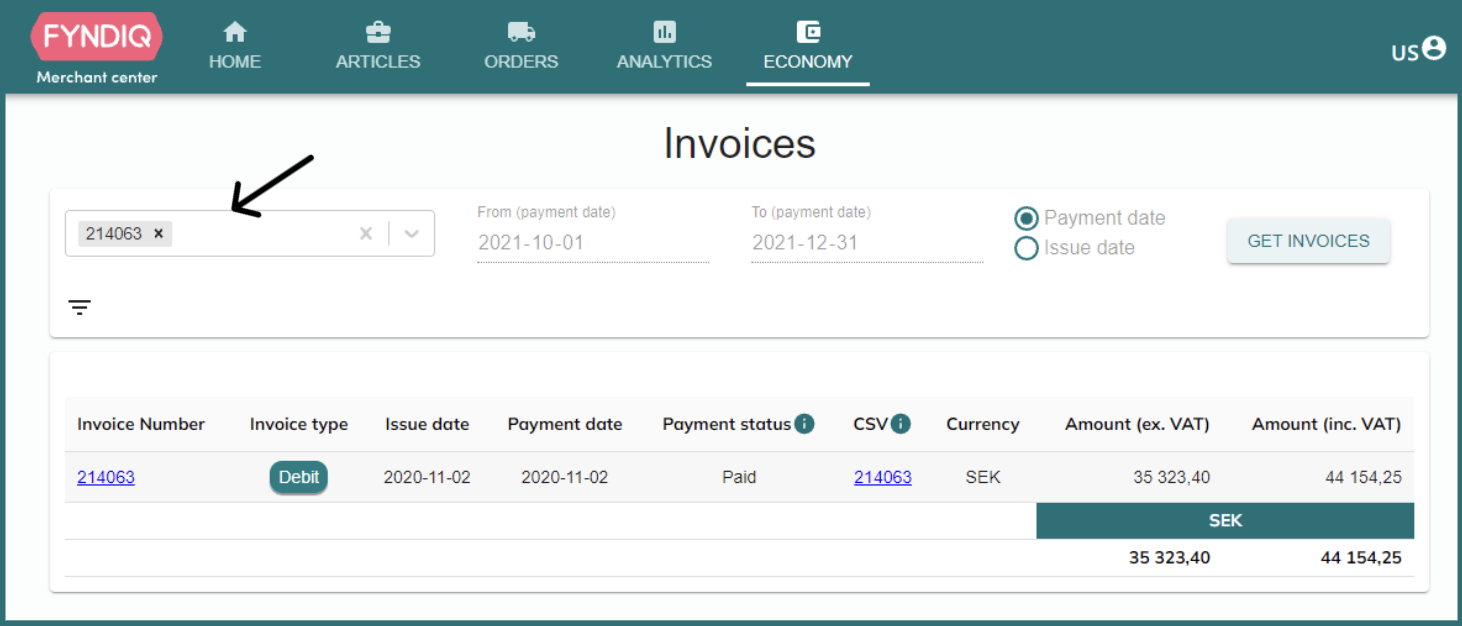
Task: Open the filter list icon
Action: [80, 307]
